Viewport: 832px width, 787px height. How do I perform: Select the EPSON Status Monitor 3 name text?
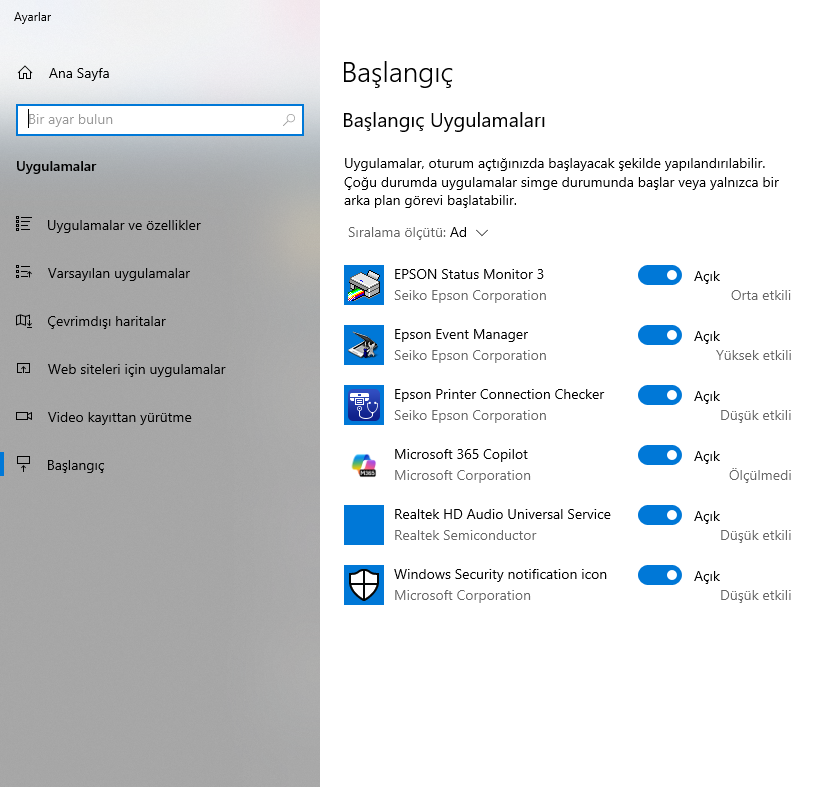(469, 274)
